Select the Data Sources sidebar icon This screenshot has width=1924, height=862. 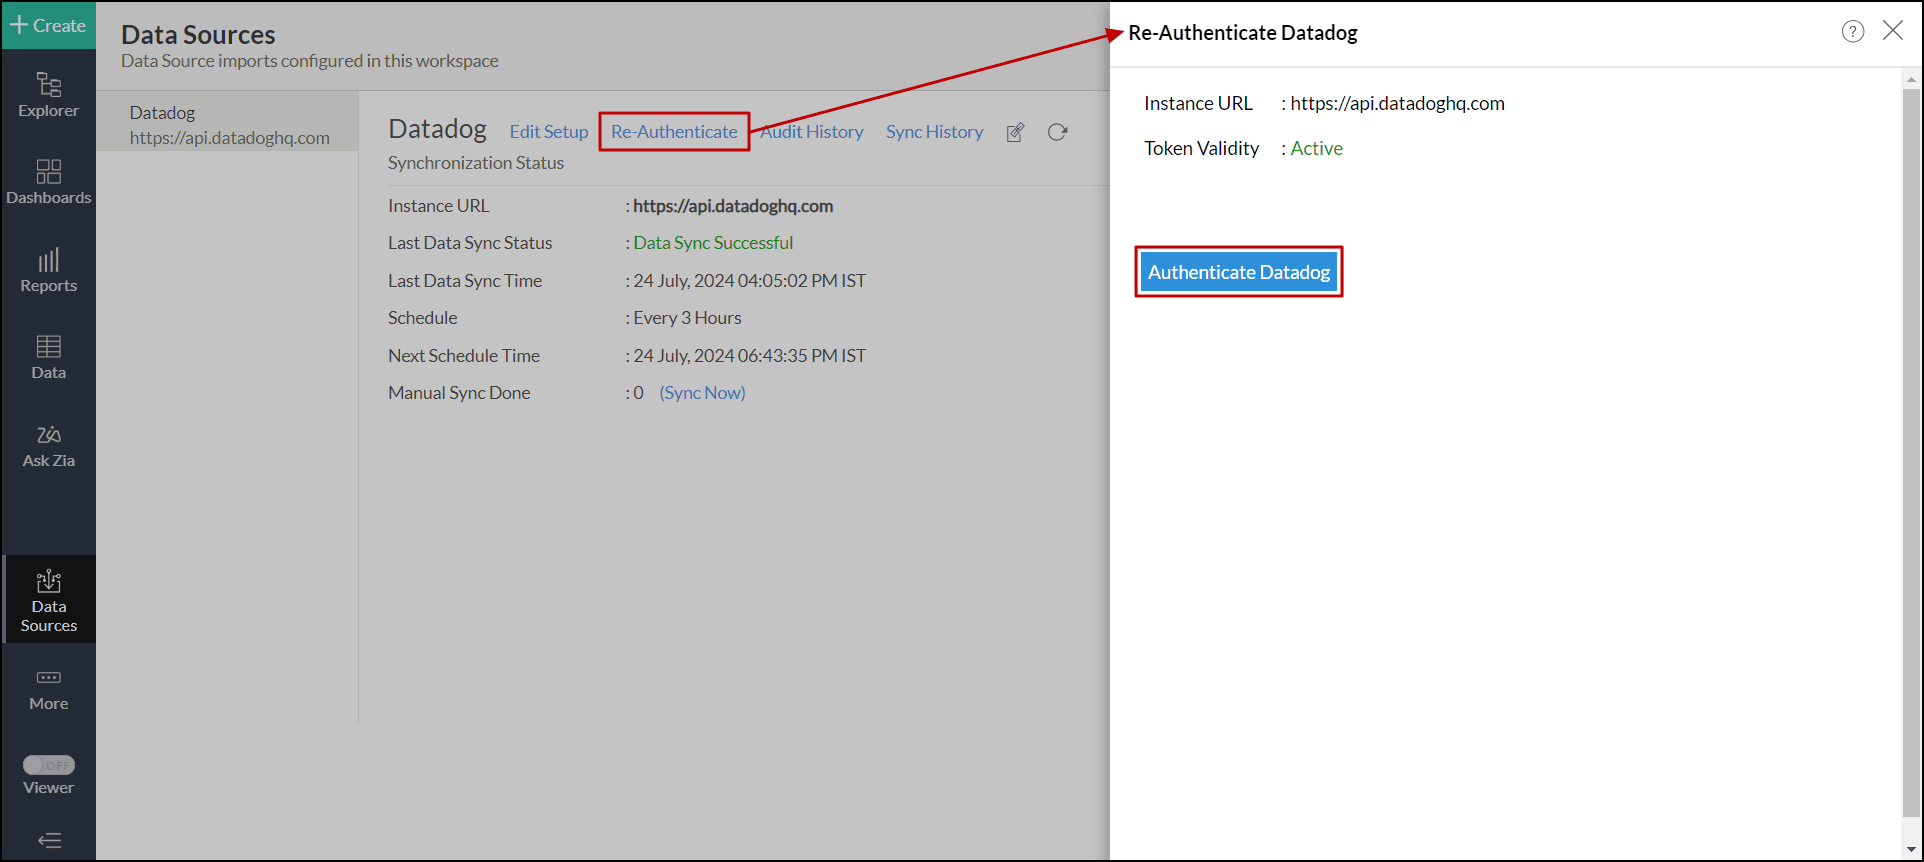[x=48, y=600]
